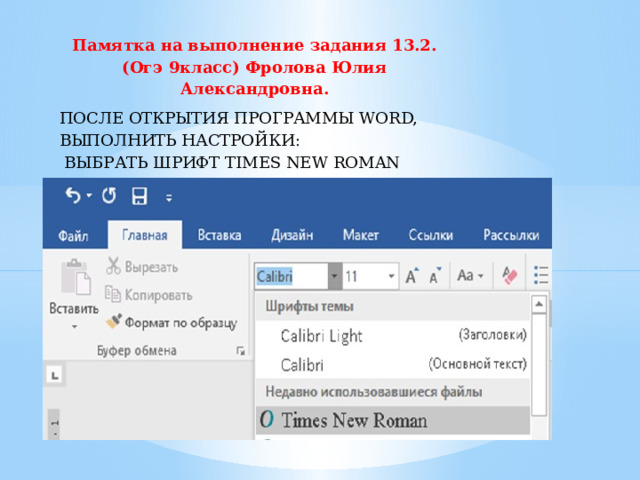Screen dimensions: 640x480
Task: Click the Redo (repeat) icon
Action: [109, 196]
